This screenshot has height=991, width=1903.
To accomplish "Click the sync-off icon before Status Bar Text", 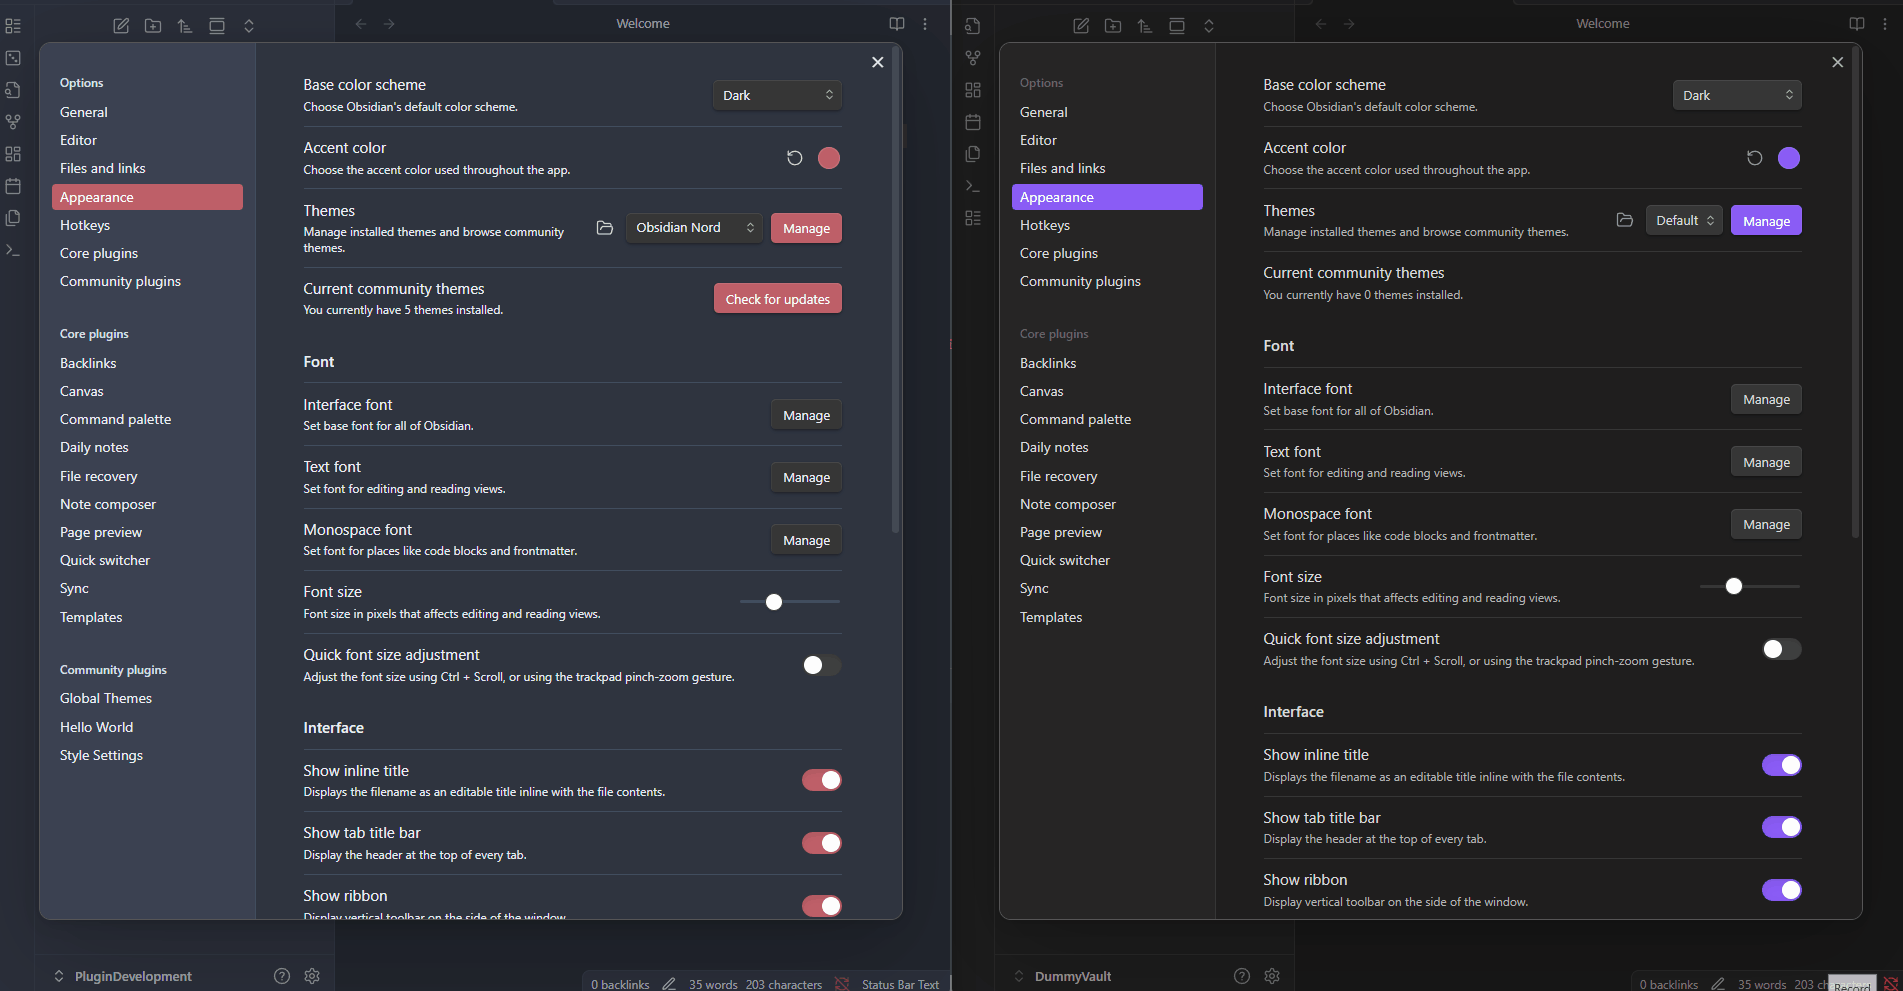I will tap(842, 984).
